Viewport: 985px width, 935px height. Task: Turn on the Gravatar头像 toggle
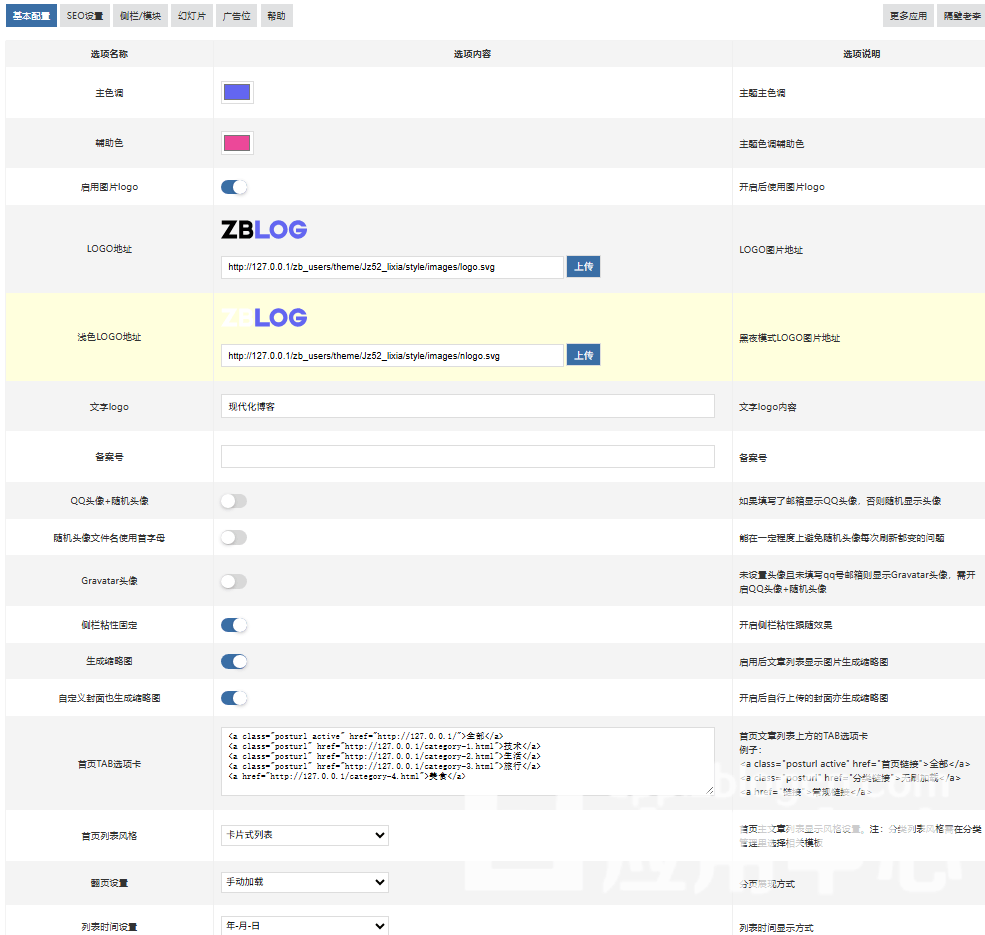tap(234, 581)
